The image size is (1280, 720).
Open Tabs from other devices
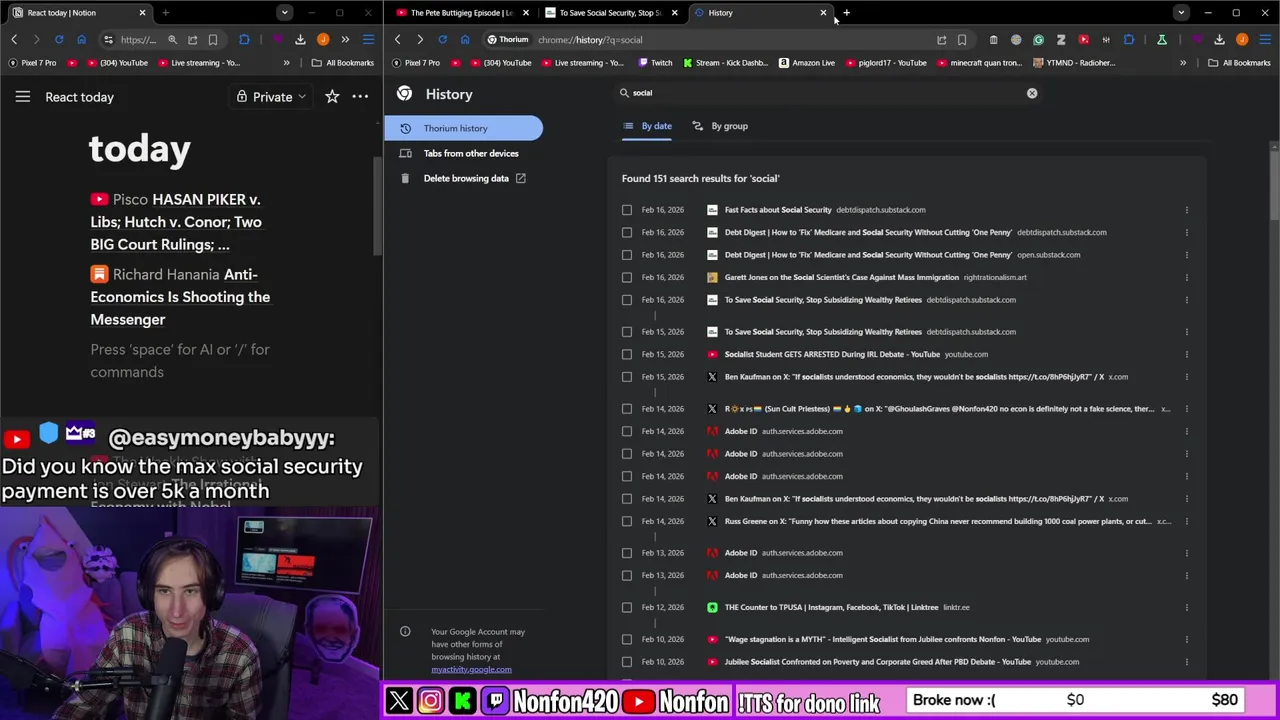coord(464,153)
